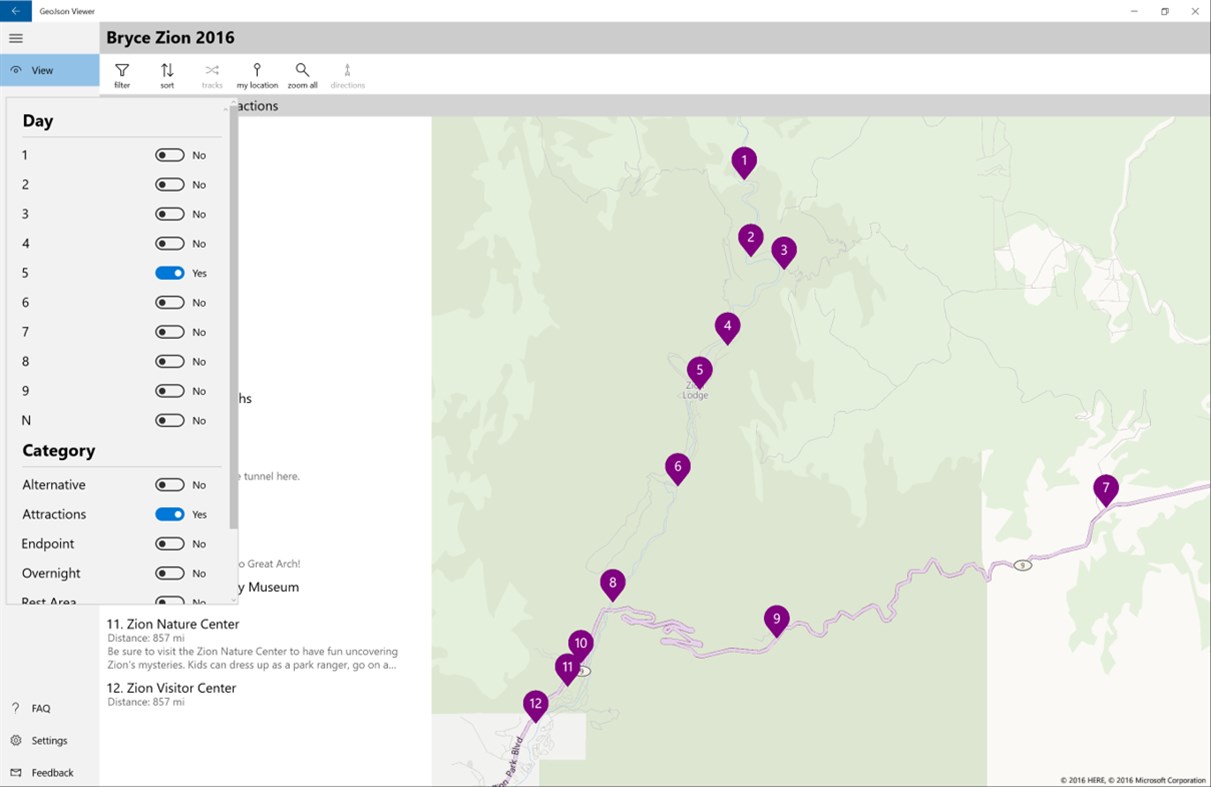Select map pin number 8
The image size is (1211, 787).
point(612,584)
